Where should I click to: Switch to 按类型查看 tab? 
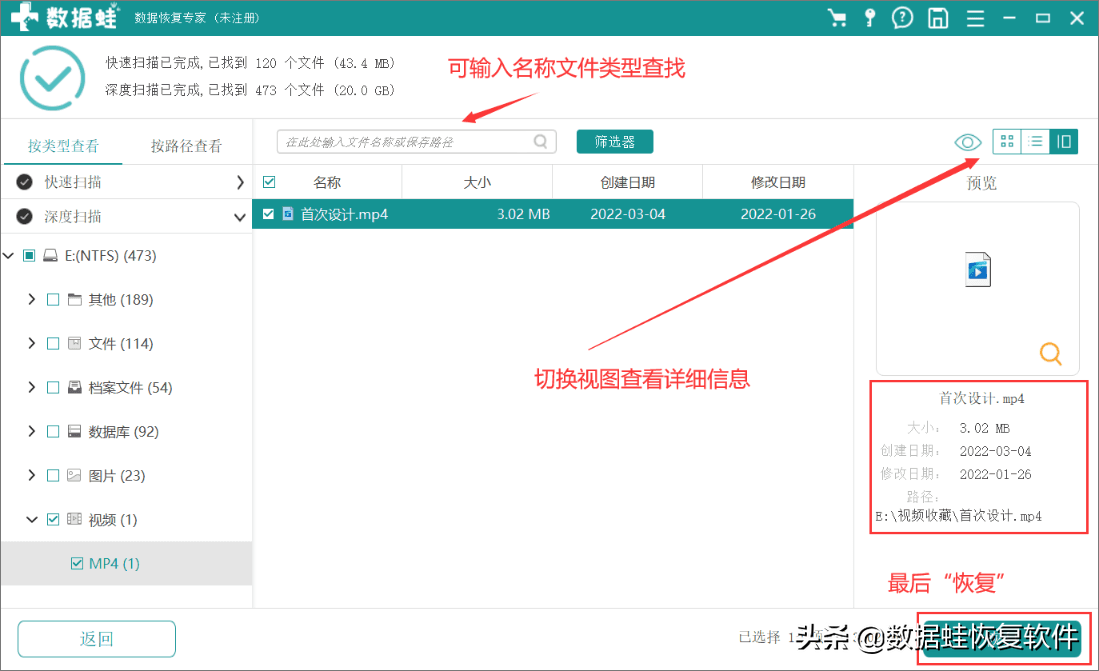tap(63, 146)
